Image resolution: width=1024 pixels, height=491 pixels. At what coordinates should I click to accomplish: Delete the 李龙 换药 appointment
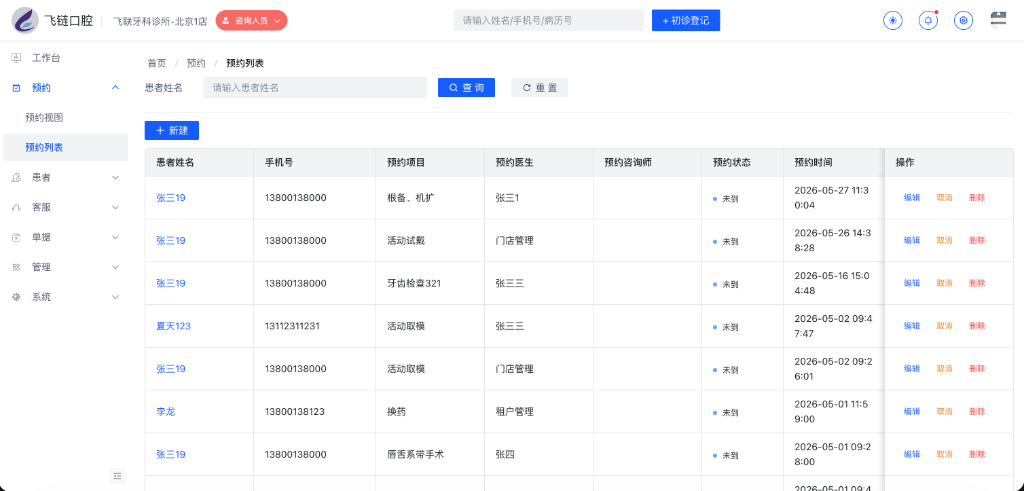coord(977,411)
